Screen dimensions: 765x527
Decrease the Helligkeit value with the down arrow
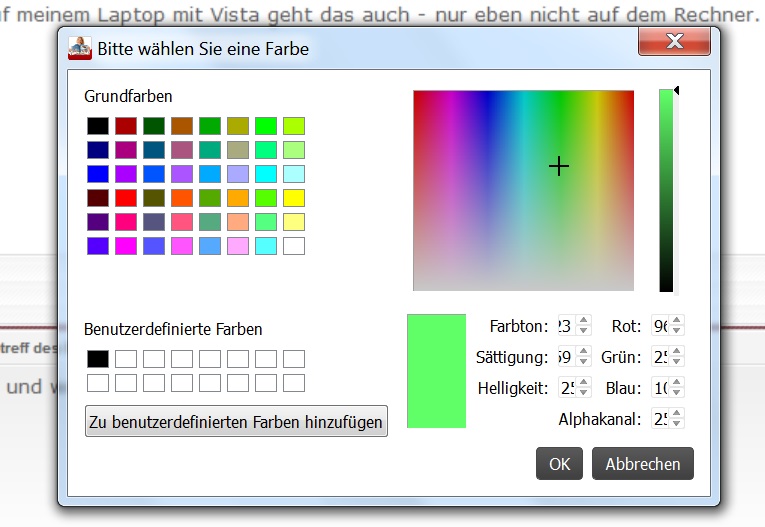[584, 392]
